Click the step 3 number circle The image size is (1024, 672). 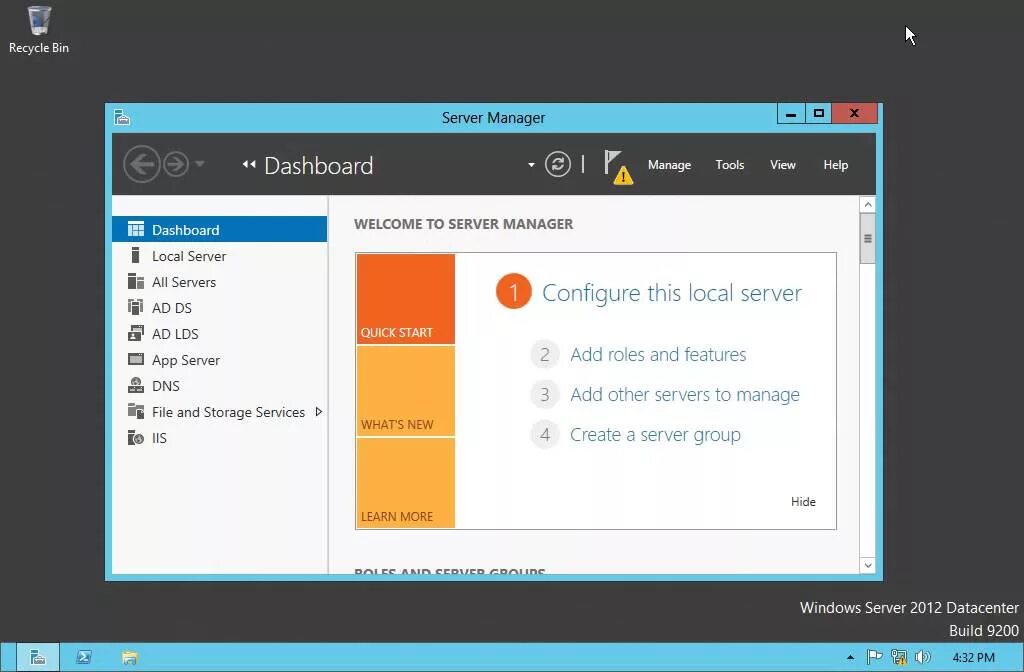(x=545, y=394)
